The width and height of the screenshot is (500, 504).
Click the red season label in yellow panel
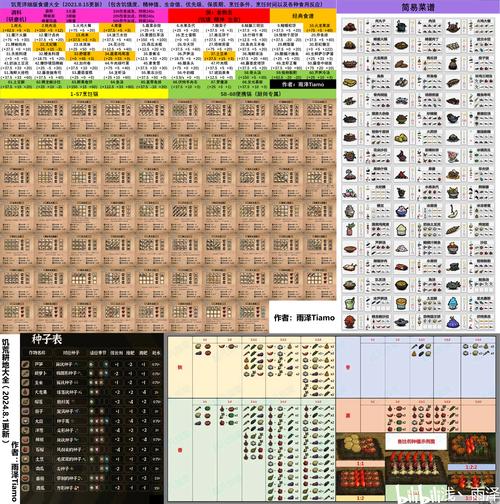click(x=180, y=367)
